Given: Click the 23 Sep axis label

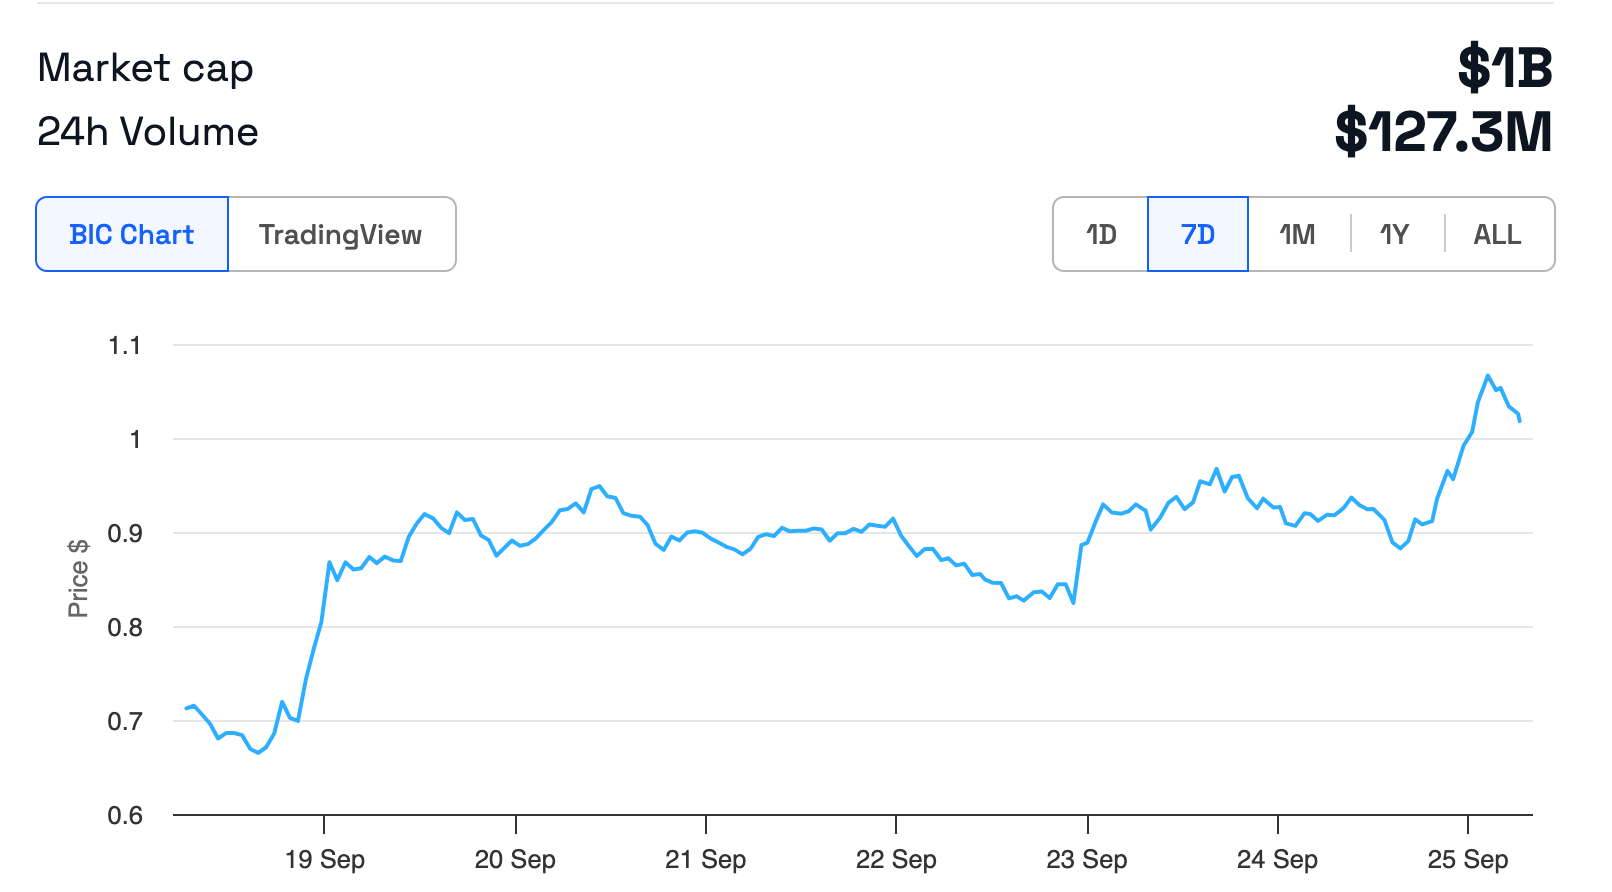Looking at the screenshot, I should [1087, 859].
